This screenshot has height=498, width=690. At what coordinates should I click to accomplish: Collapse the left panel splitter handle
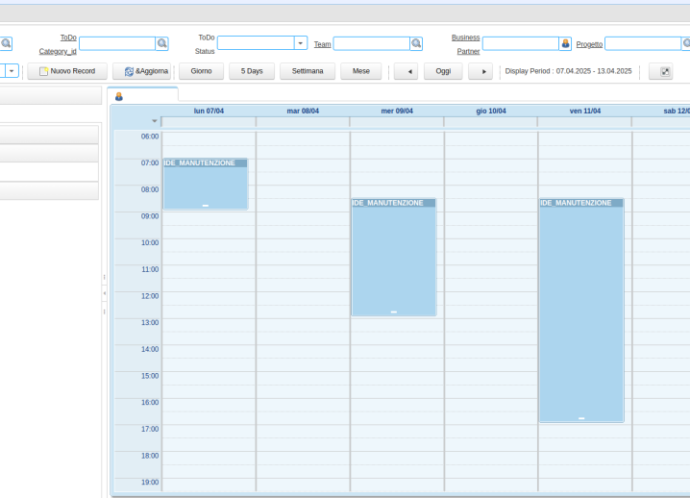104,294
